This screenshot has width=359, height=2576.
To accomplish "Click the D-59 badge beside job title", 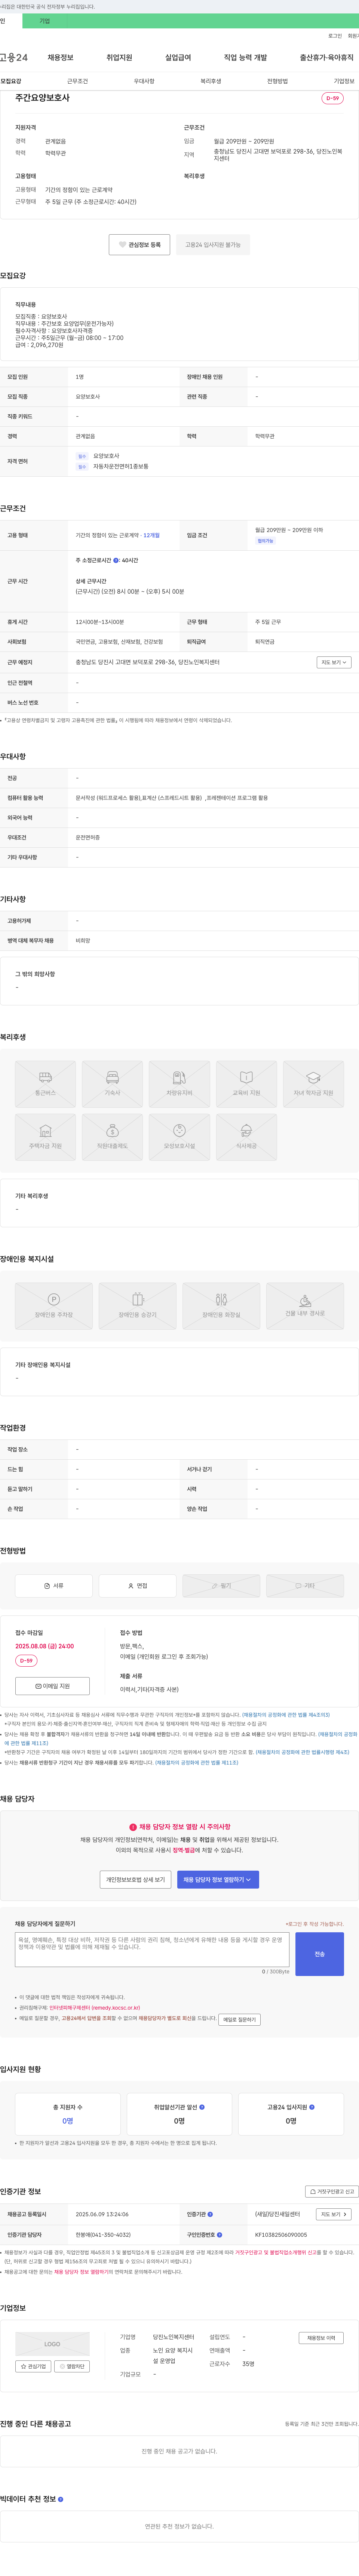I will pyautogui.click(x=332, y=98).
